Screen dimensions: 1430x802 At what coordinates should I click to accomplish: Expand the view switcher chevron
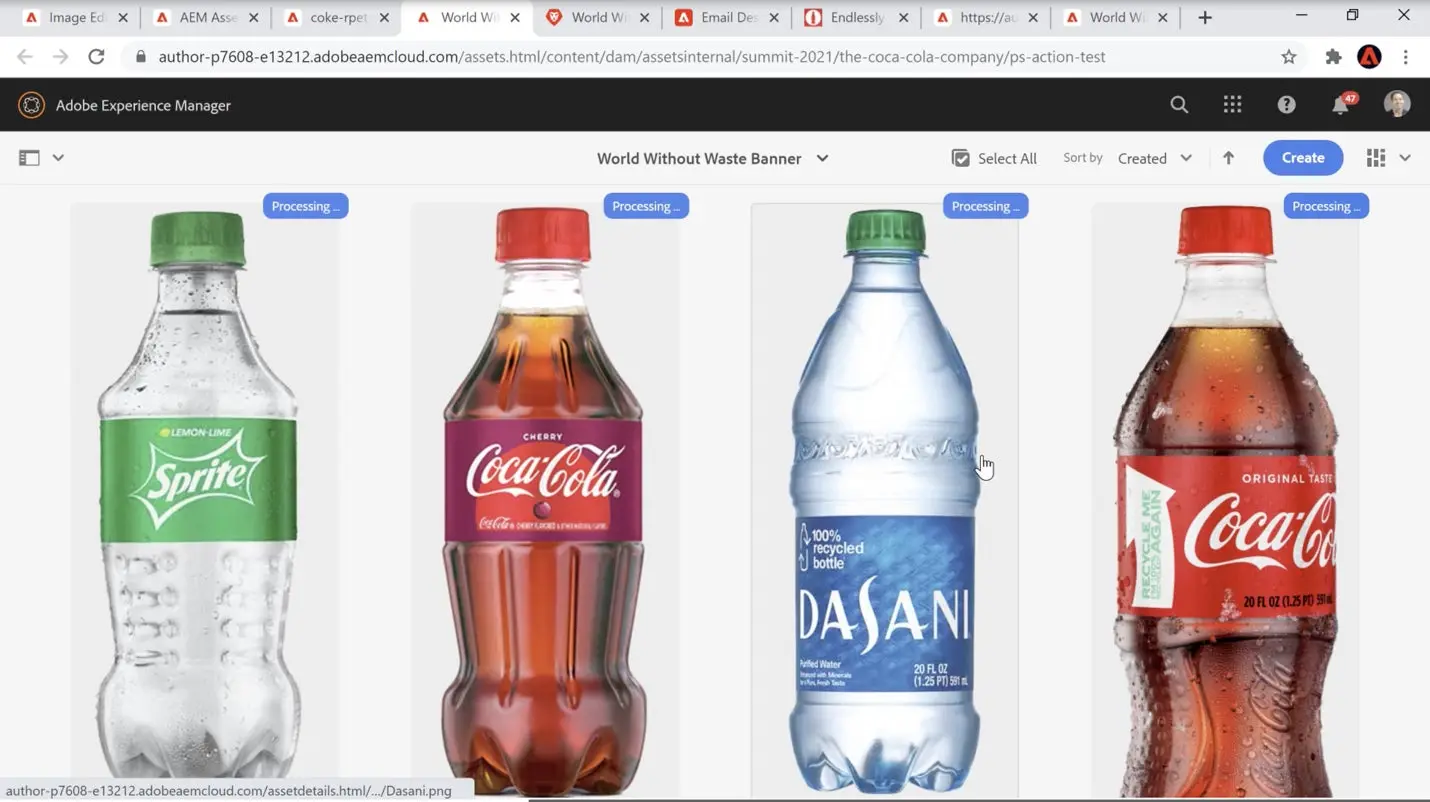pyautogui.click(x=1405, y=158)
